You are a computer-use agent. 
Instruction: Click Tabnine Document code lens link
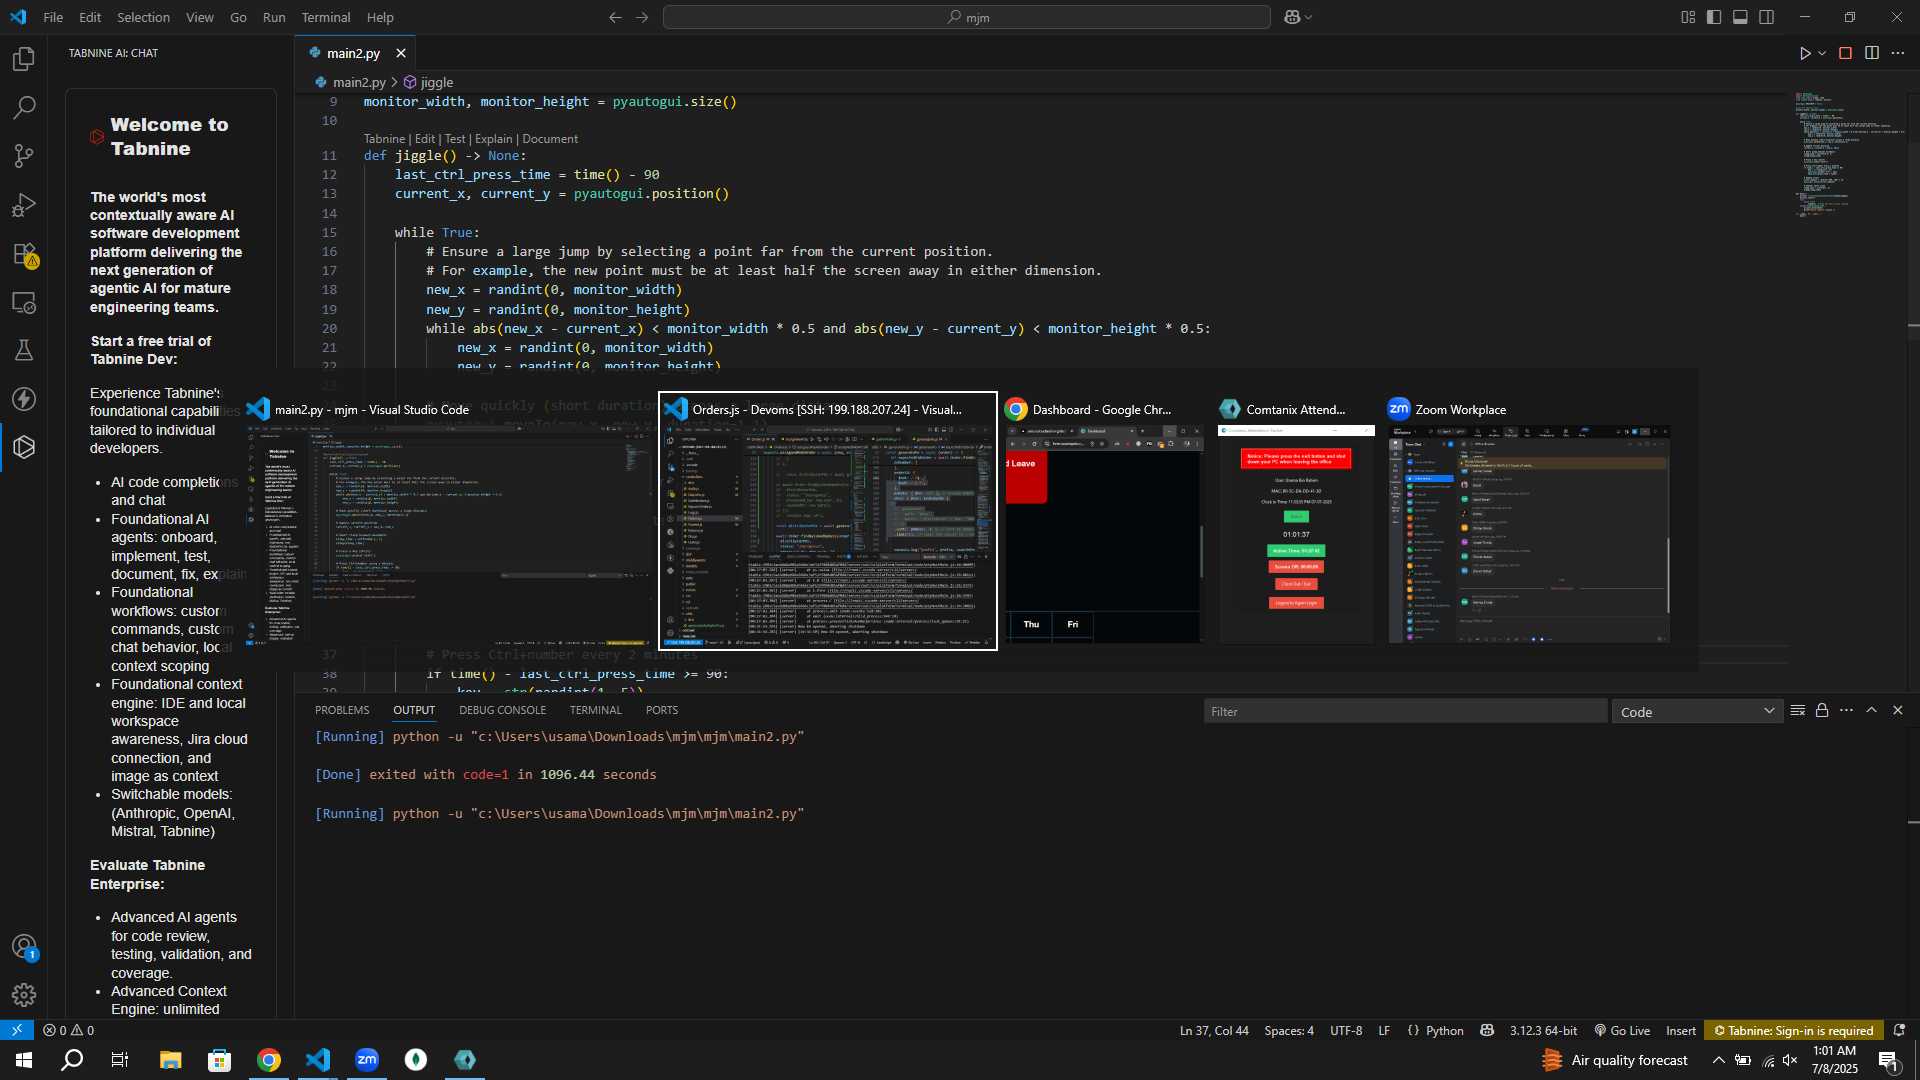(x=549, y=139)
